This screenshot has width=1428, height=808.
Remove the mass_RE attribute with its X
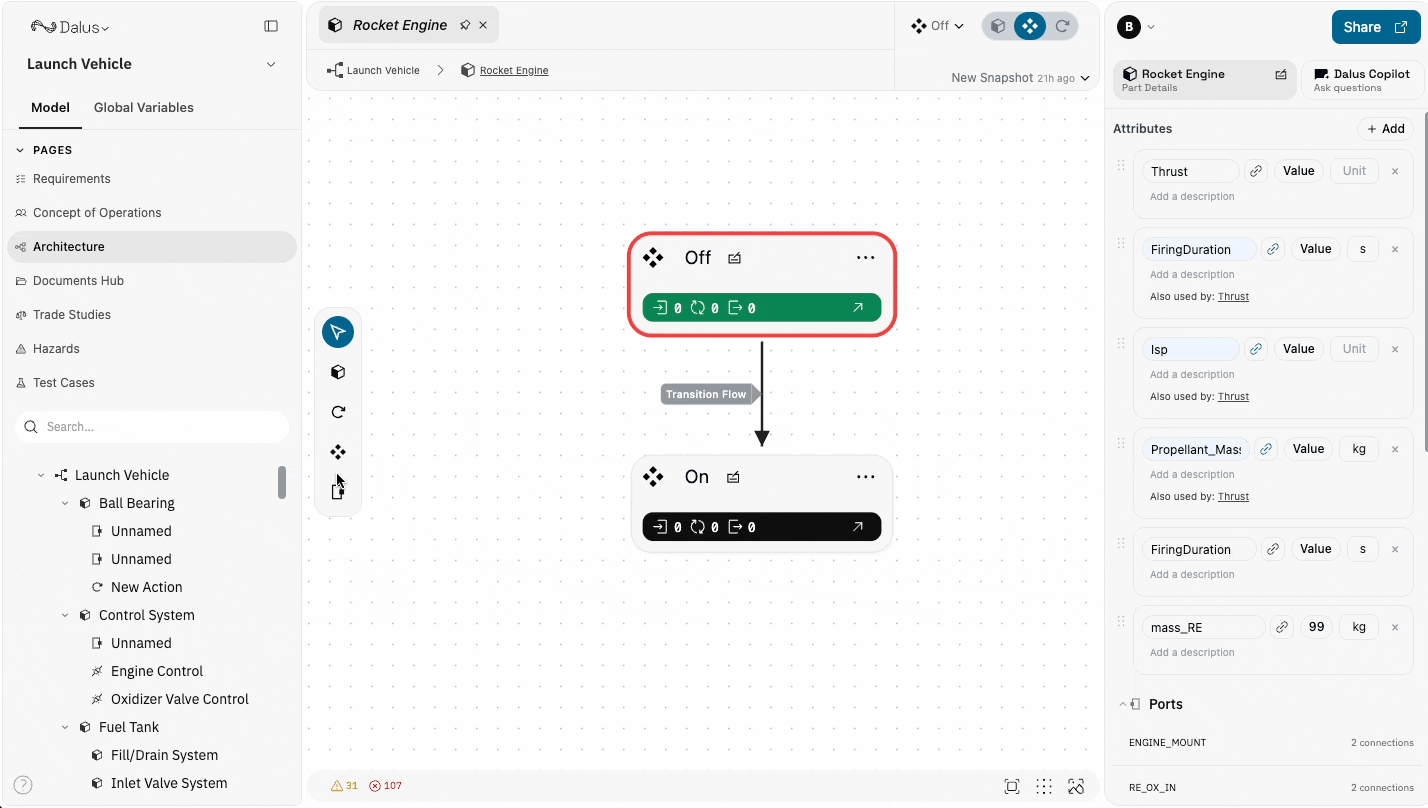tap(1395, 627)
